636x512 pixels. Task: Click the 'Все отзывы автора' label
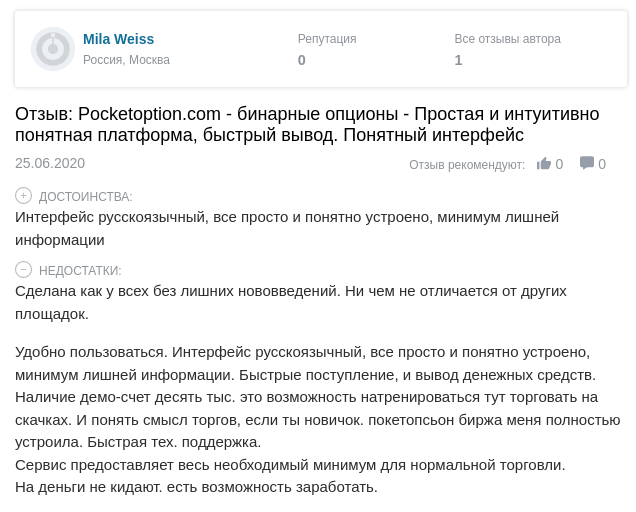(x=507, y=39)
